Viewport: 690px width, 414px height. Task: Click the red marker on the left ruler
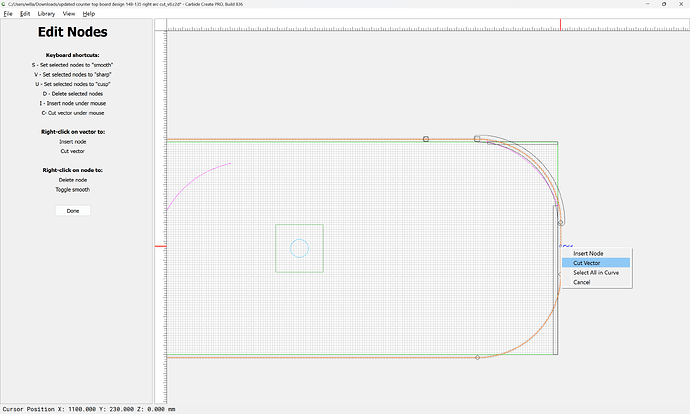[159, 245]
